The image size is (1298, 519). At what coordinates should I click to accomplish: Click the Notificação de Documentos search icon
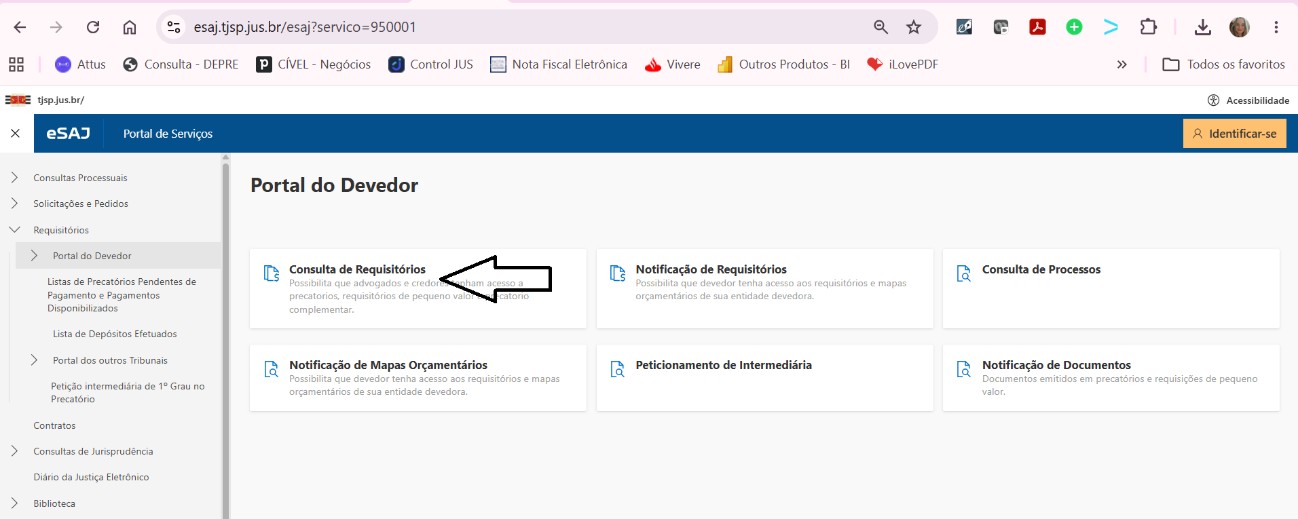(964, 369)
